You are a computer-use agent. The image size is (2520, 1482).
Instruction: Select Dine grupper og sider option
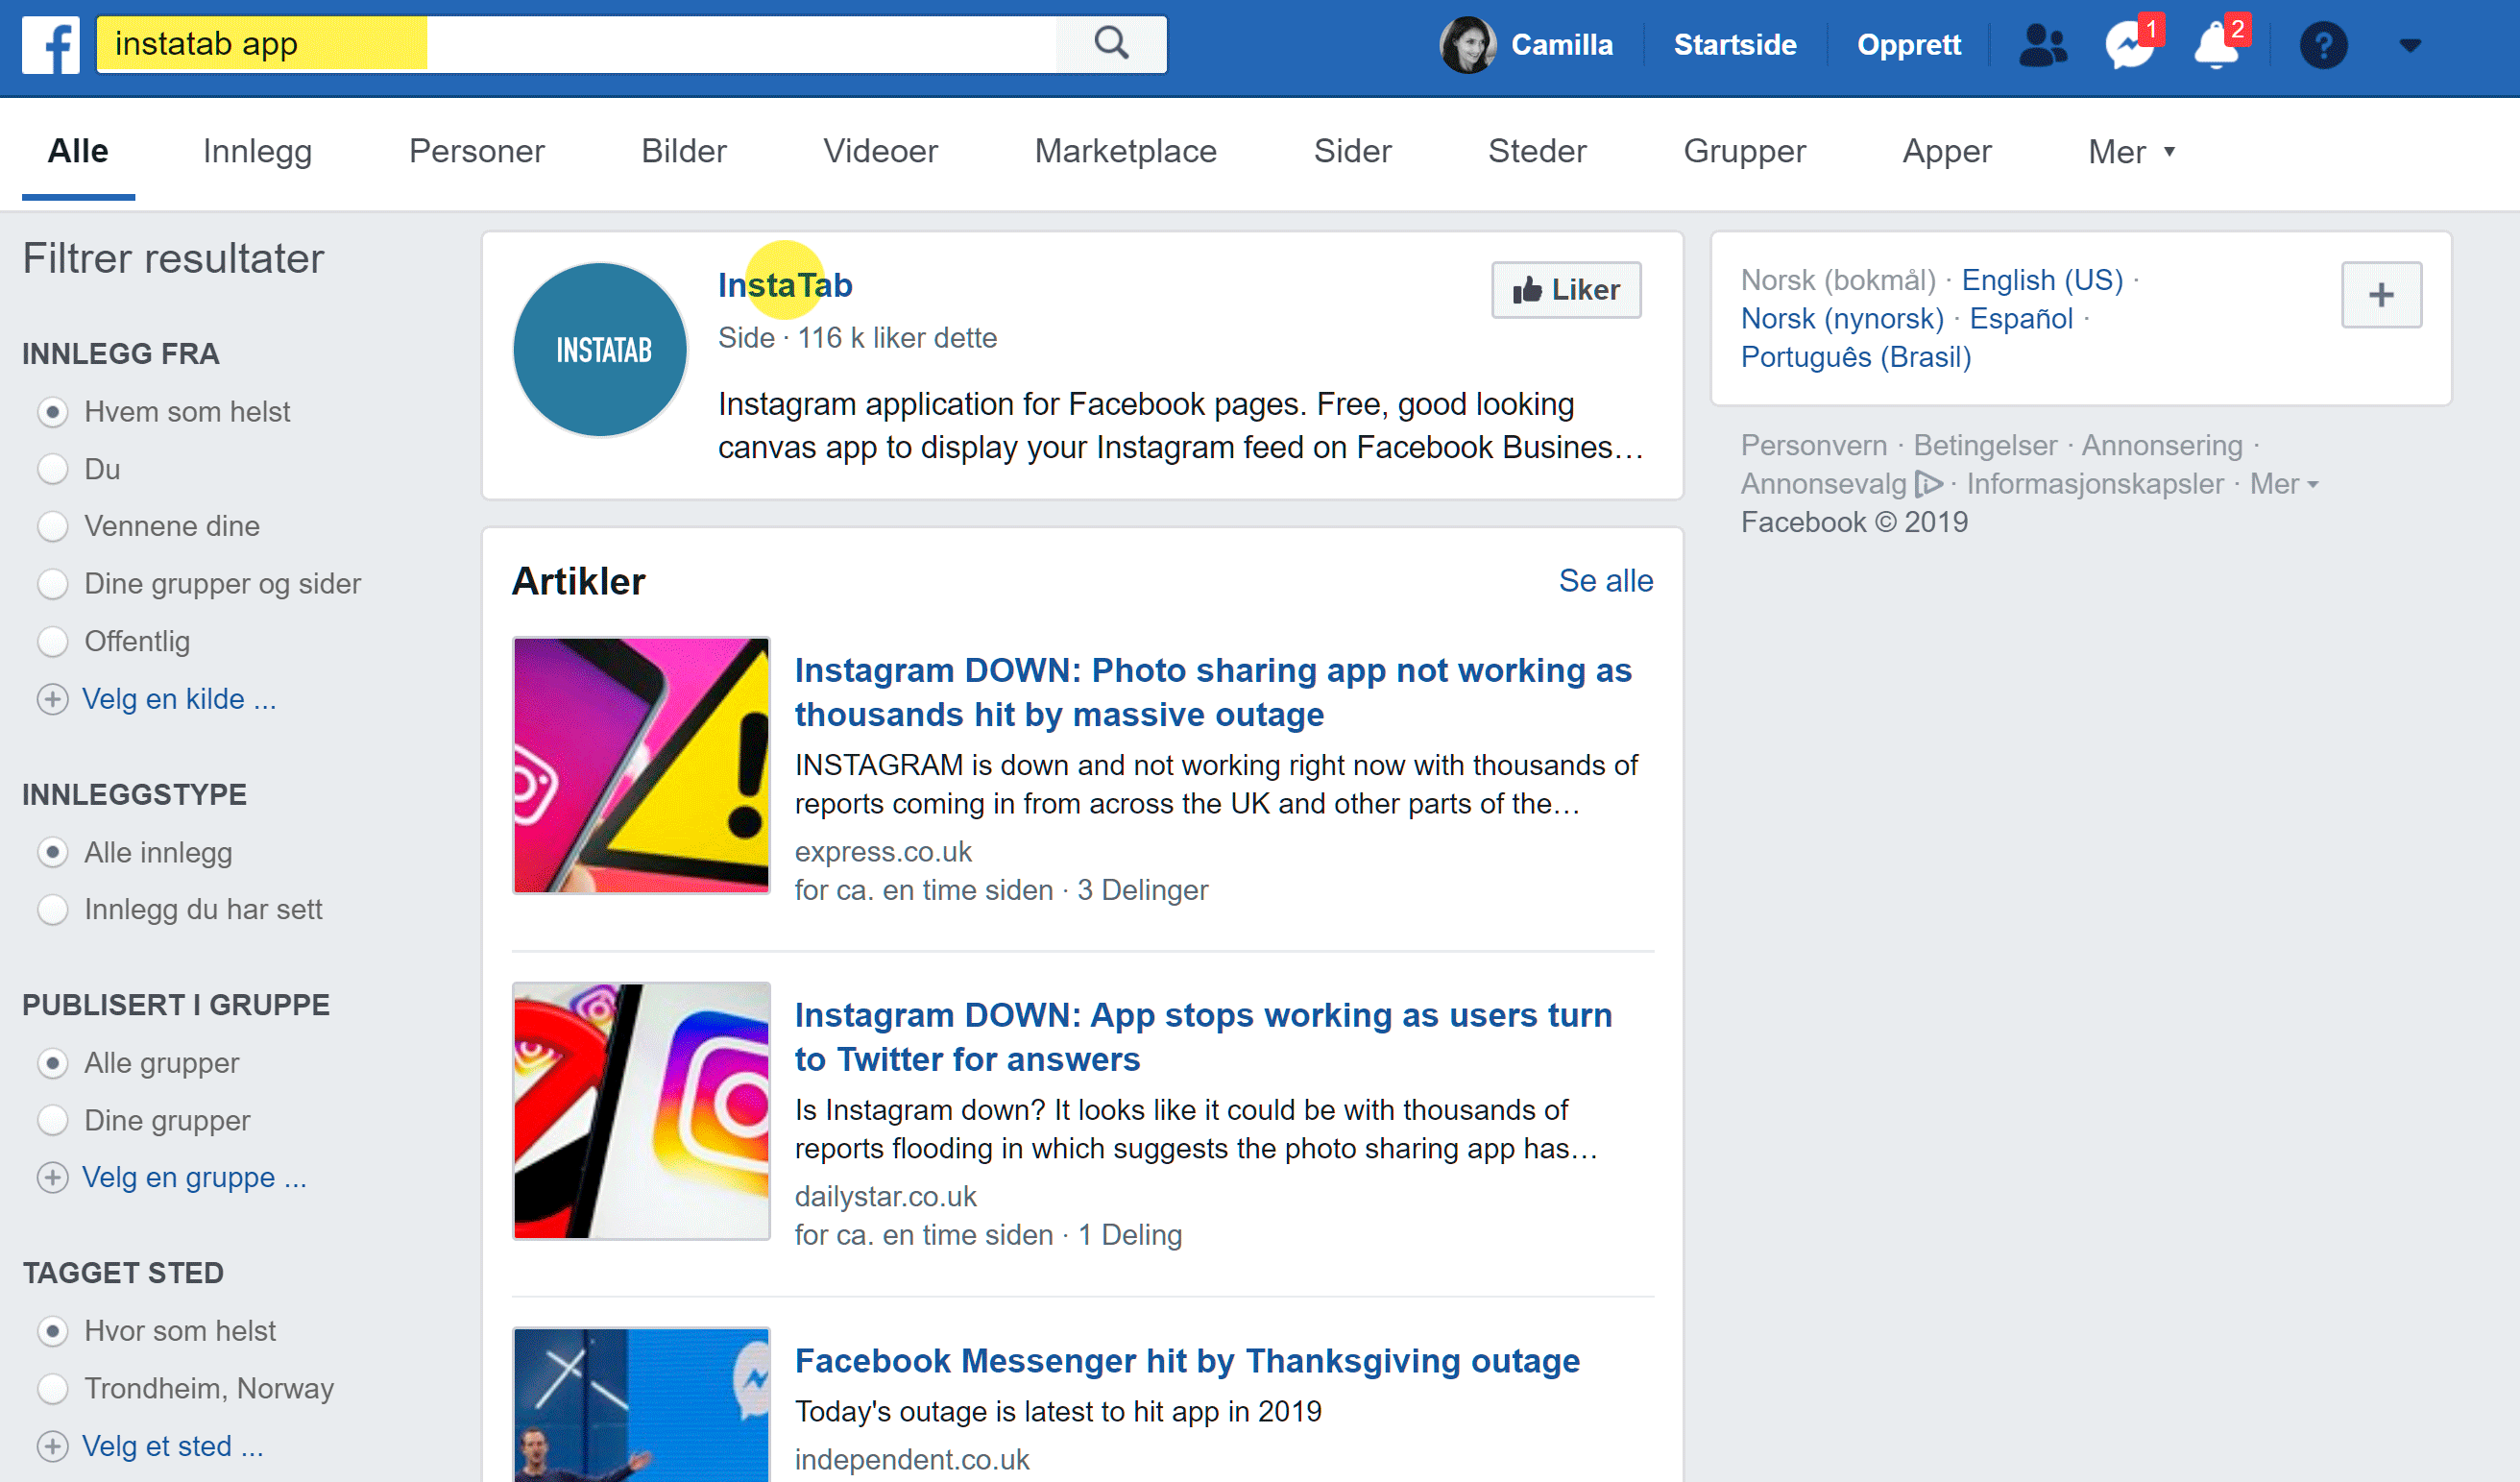[52, 584]
